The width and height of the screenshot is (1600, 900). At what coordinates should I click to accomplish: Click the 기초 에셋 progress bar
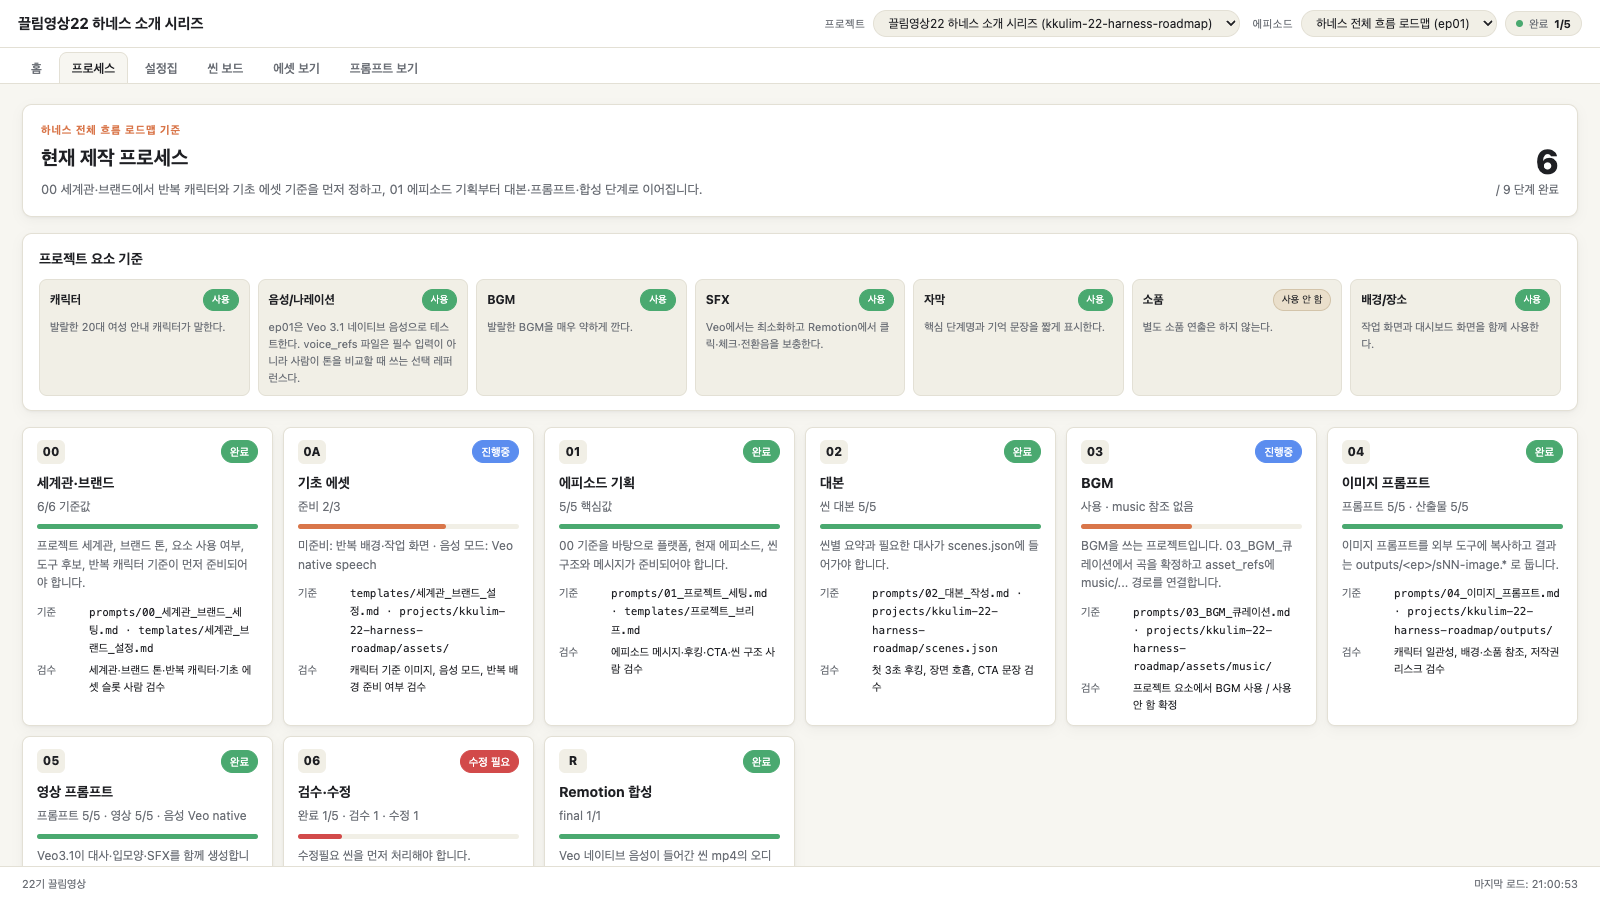pos(408,526)
